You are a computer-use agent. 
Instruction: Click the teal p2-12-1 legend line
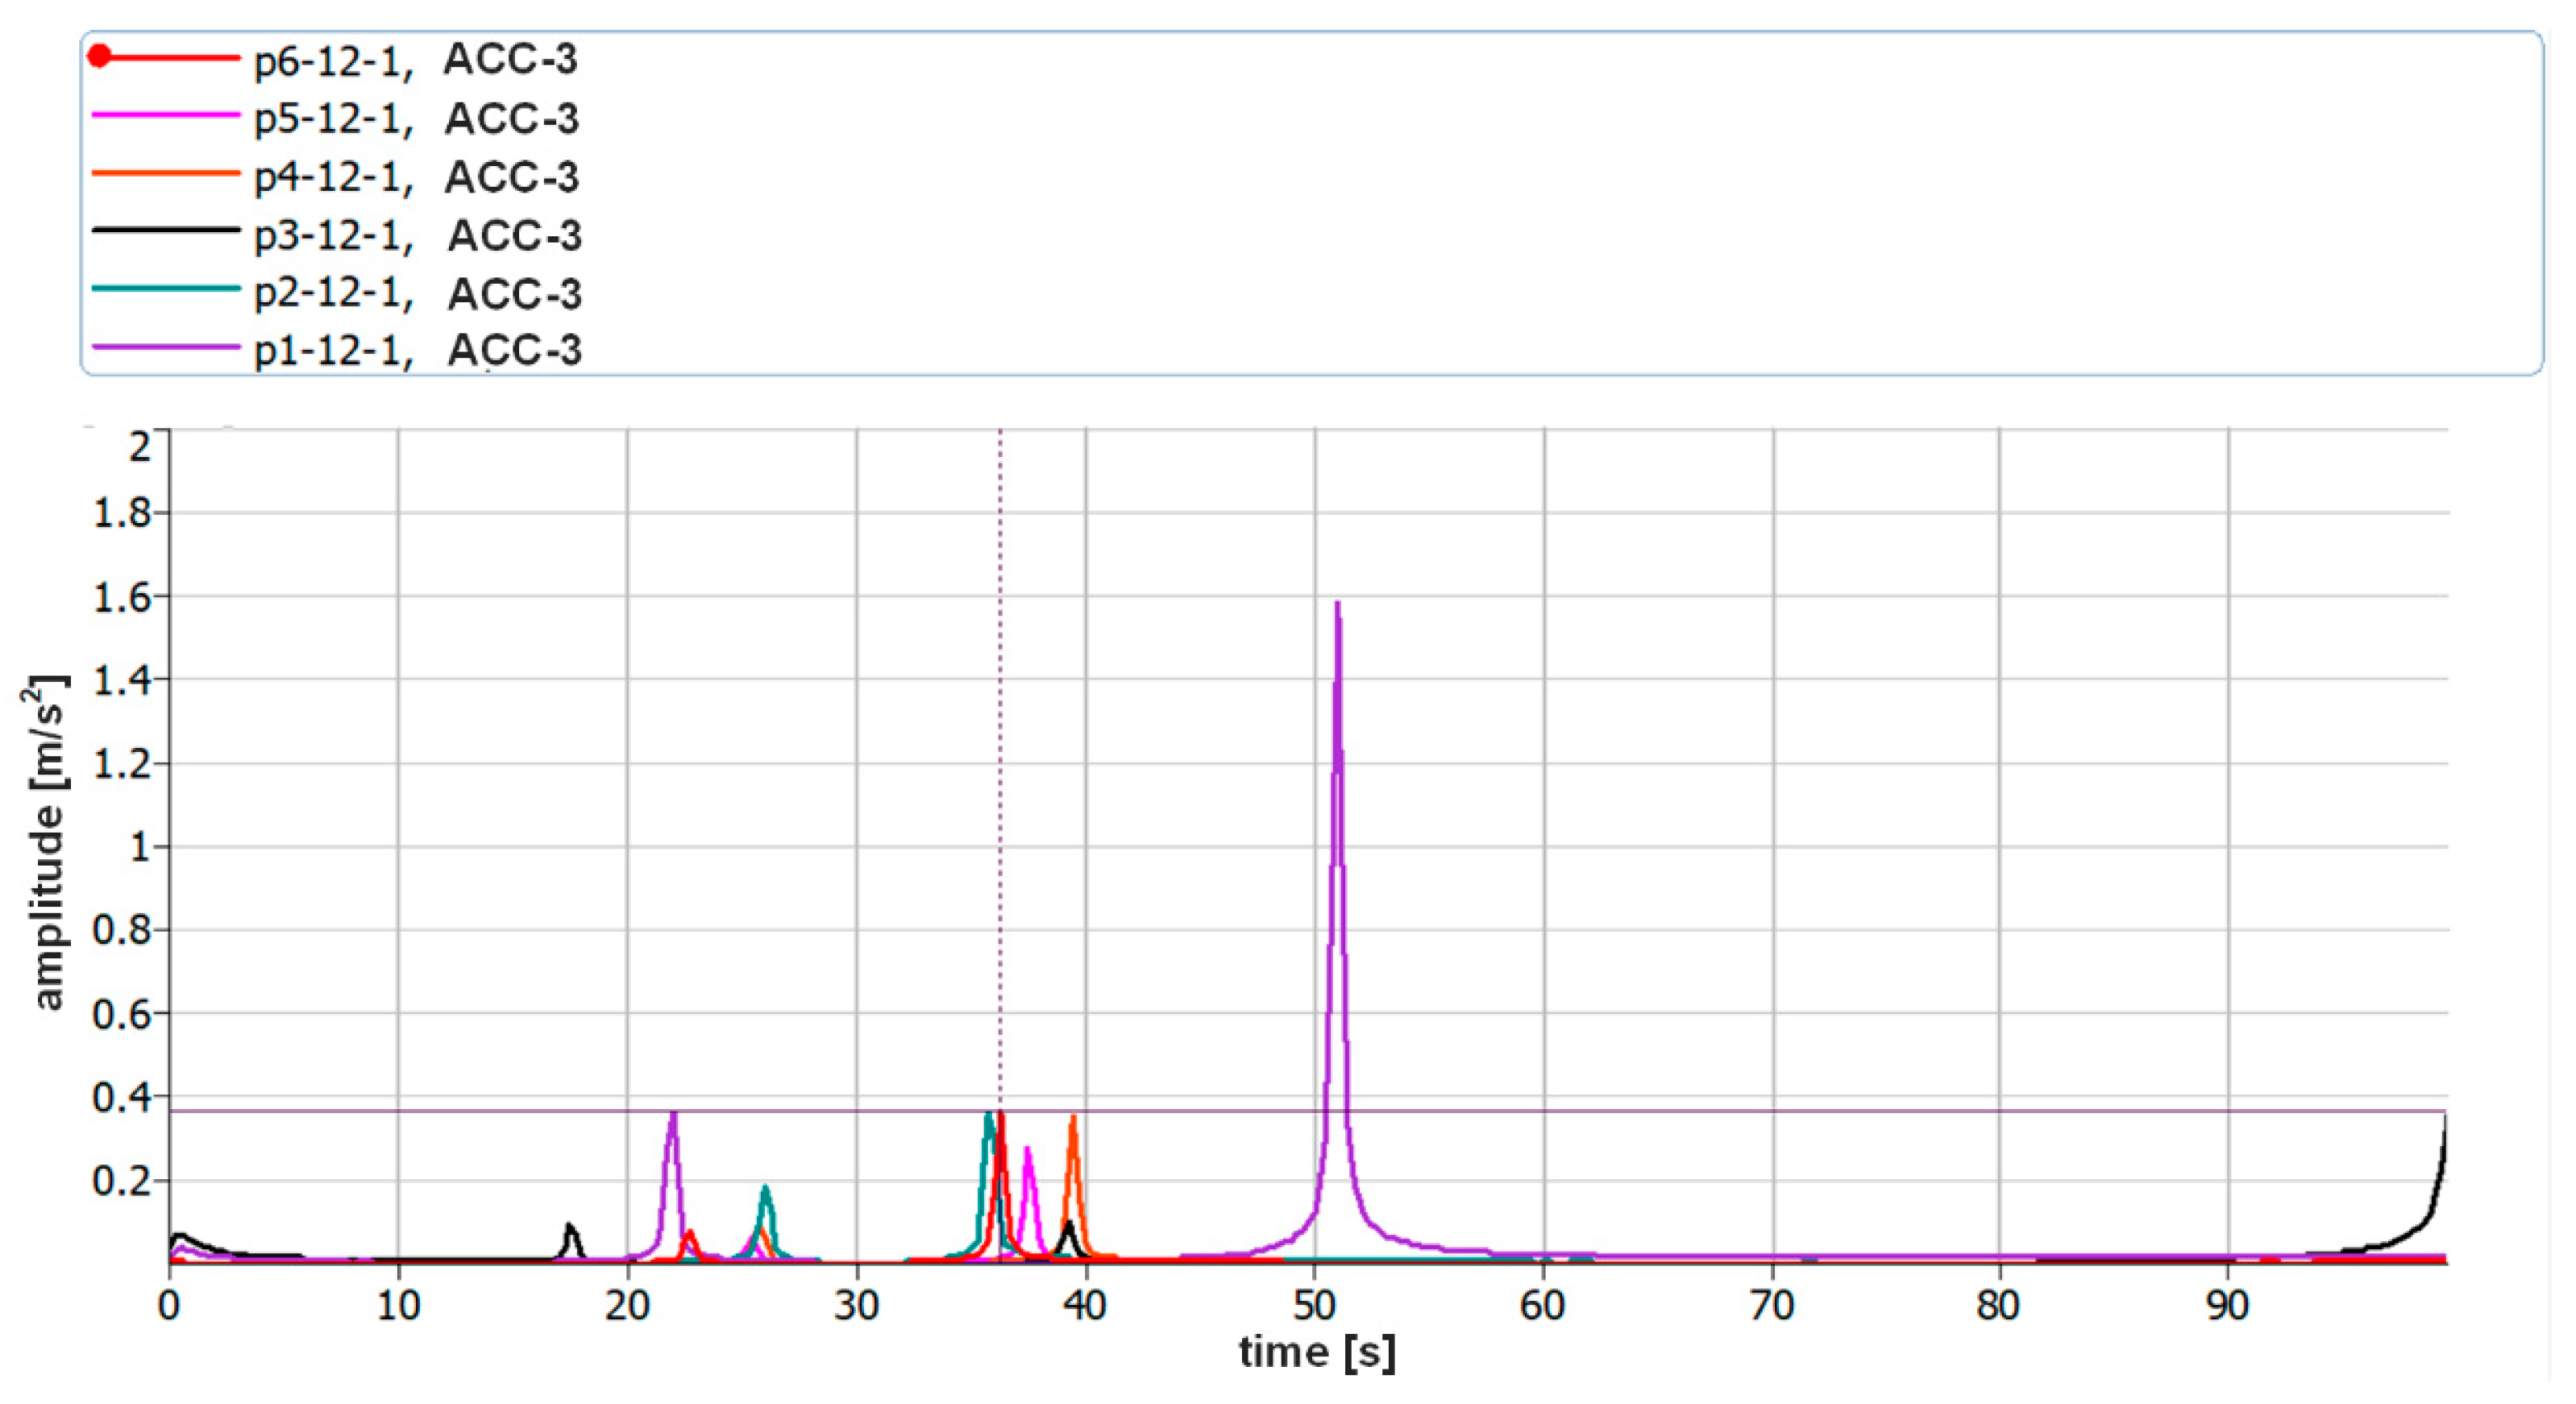point(166,289)
